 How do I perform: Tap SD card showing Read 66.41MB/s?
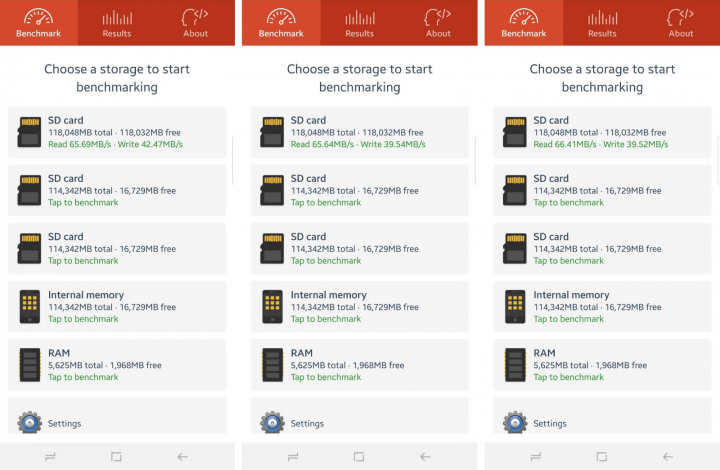[x=602, y=132]
